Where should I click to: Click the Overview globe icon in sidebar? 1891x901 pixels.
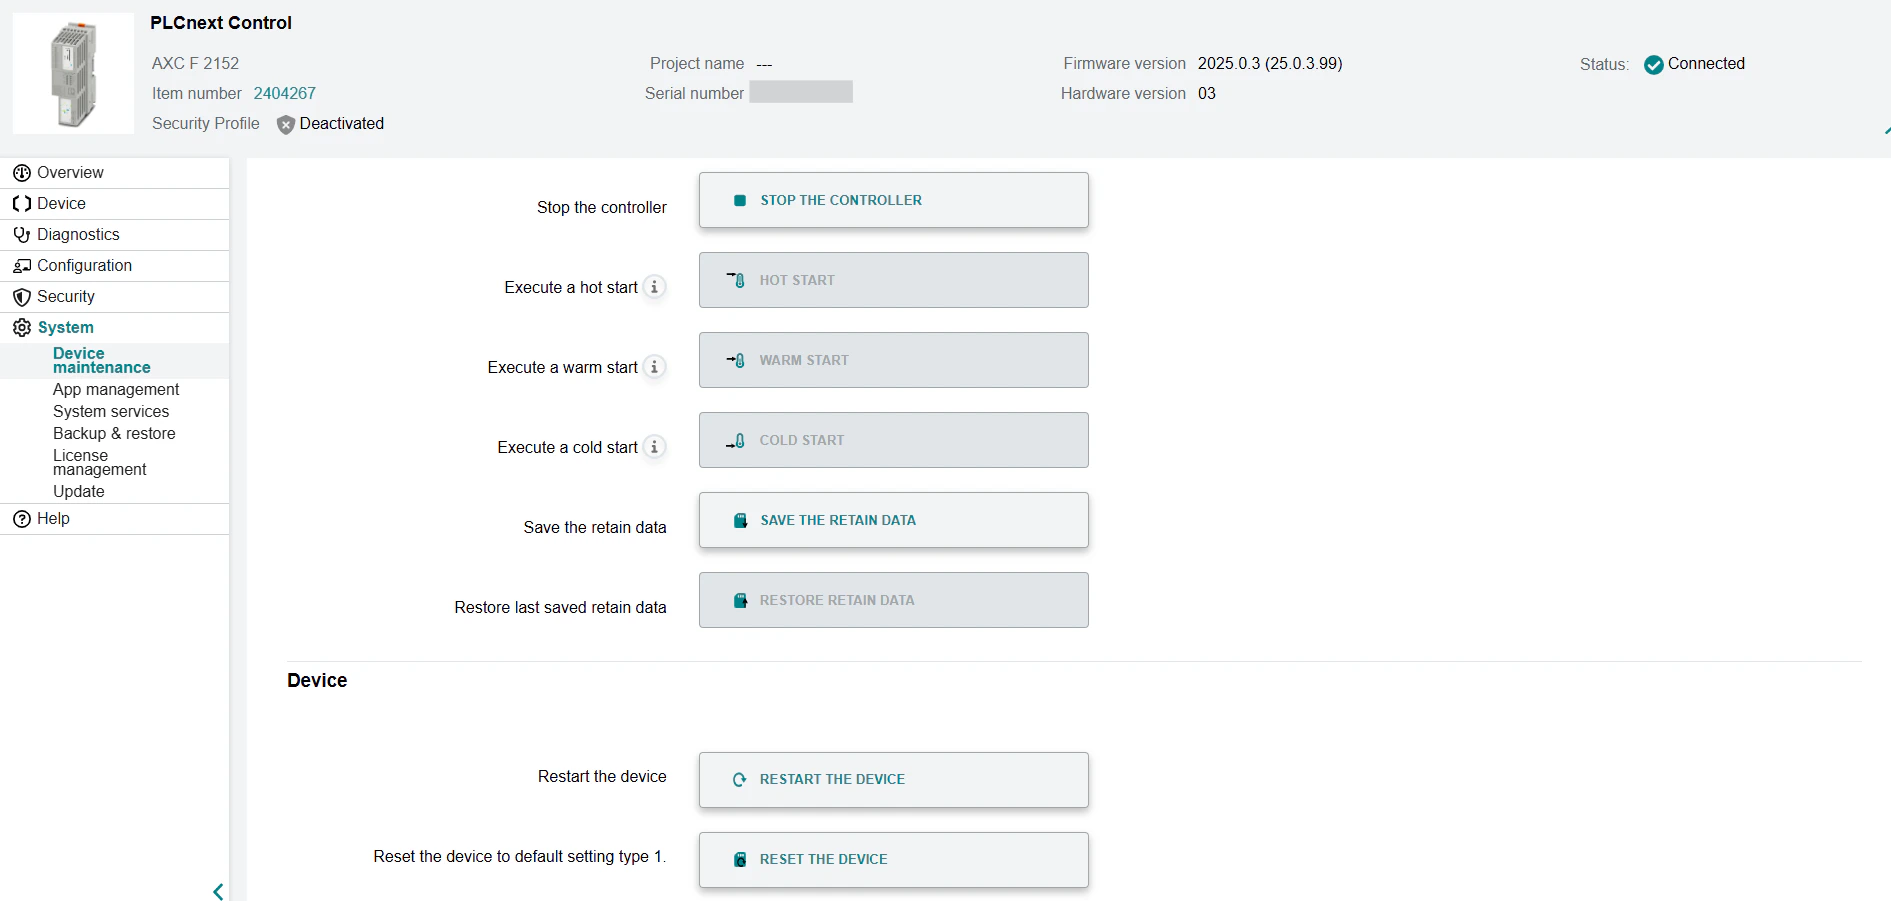22,173
